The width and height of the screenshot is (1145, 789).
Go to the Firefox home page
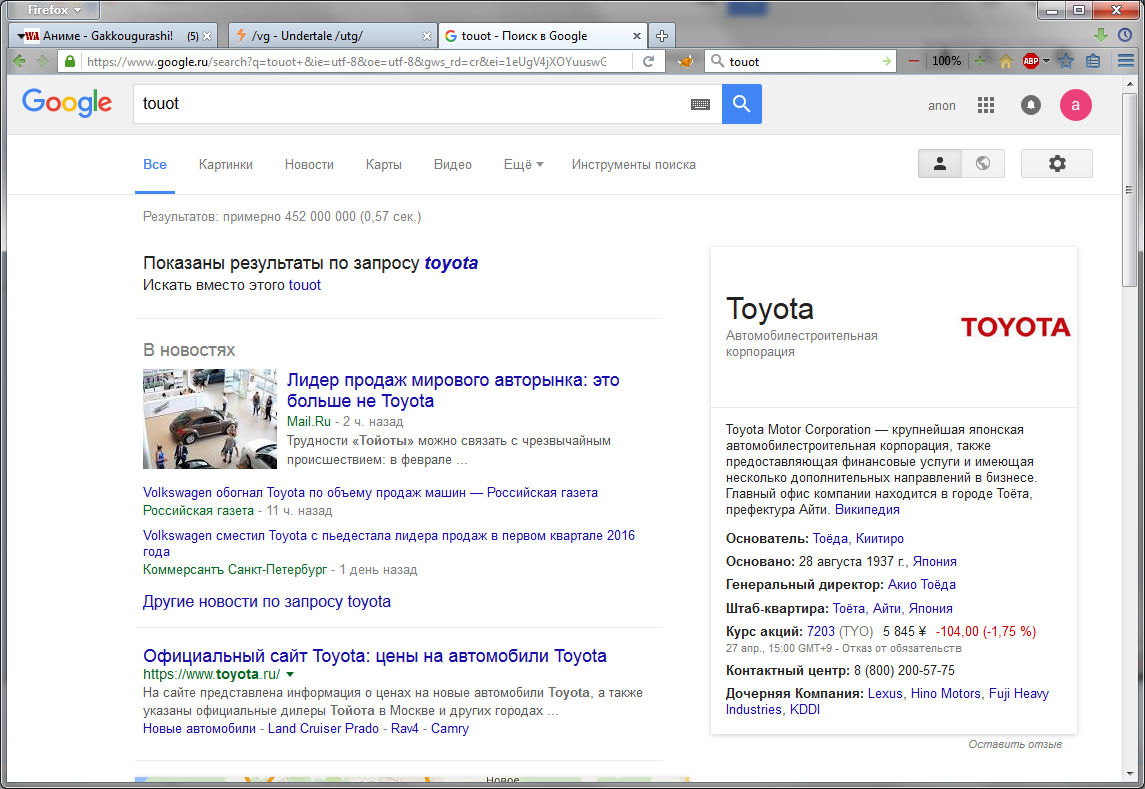tap(1006, 61)
